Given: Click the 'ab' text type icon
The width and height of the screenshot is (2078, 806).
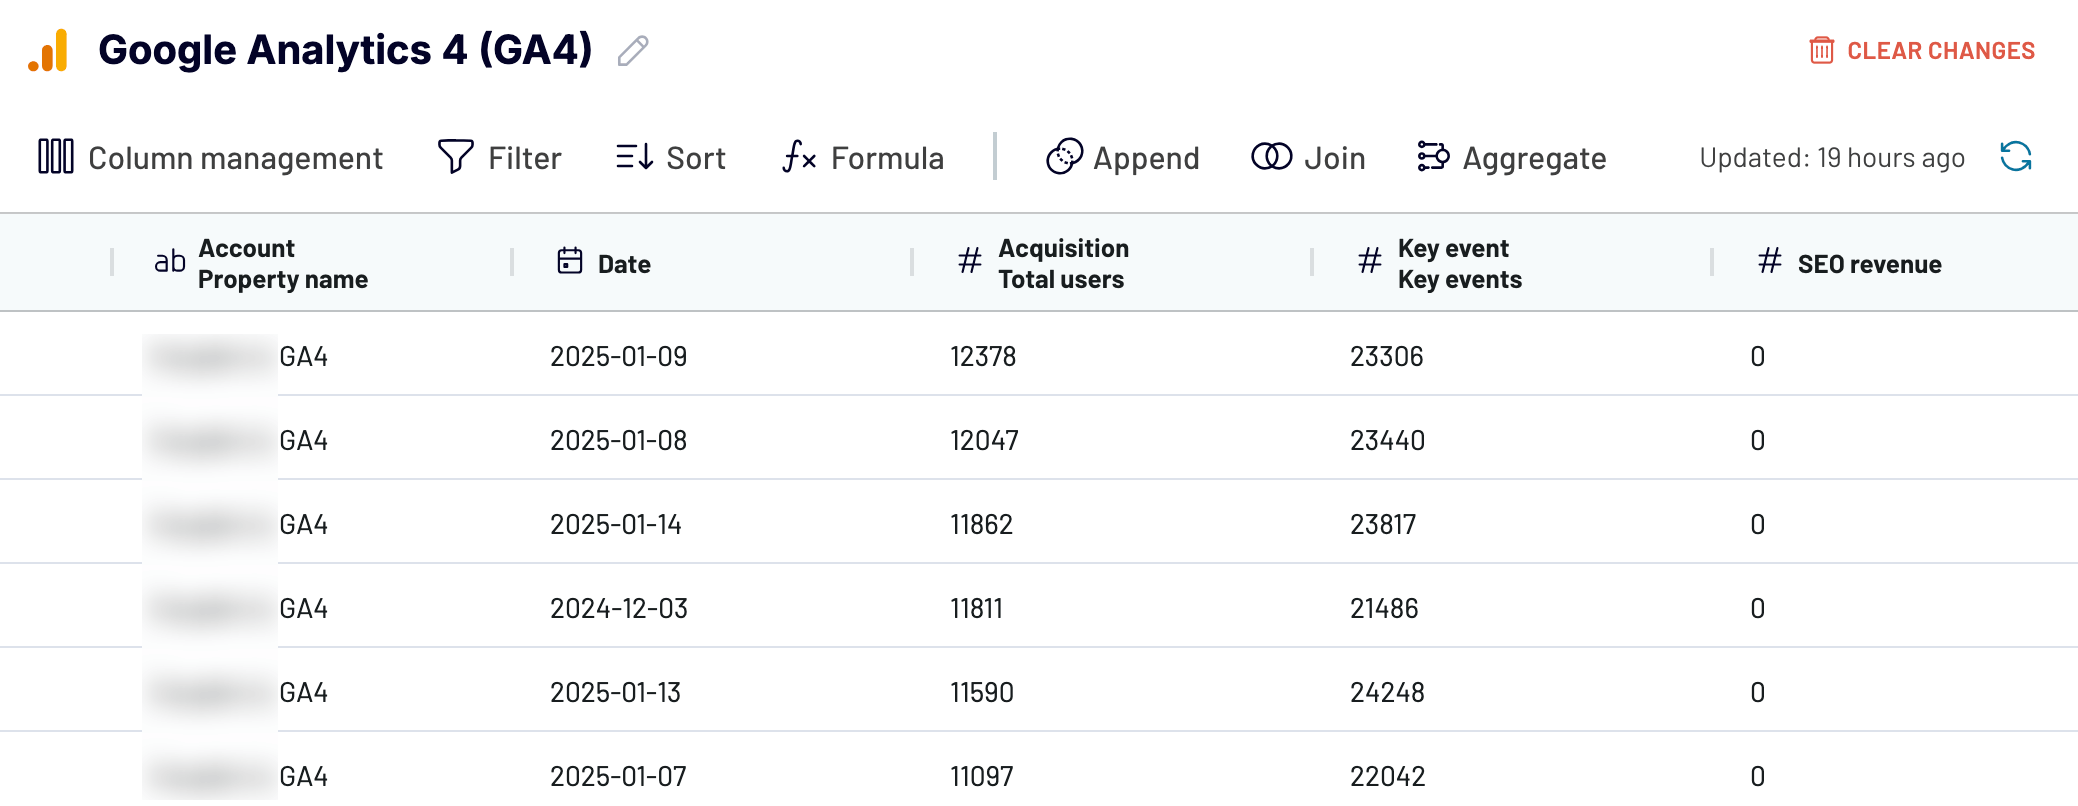Looking at the screenshot, I should (x=170, y=262).
